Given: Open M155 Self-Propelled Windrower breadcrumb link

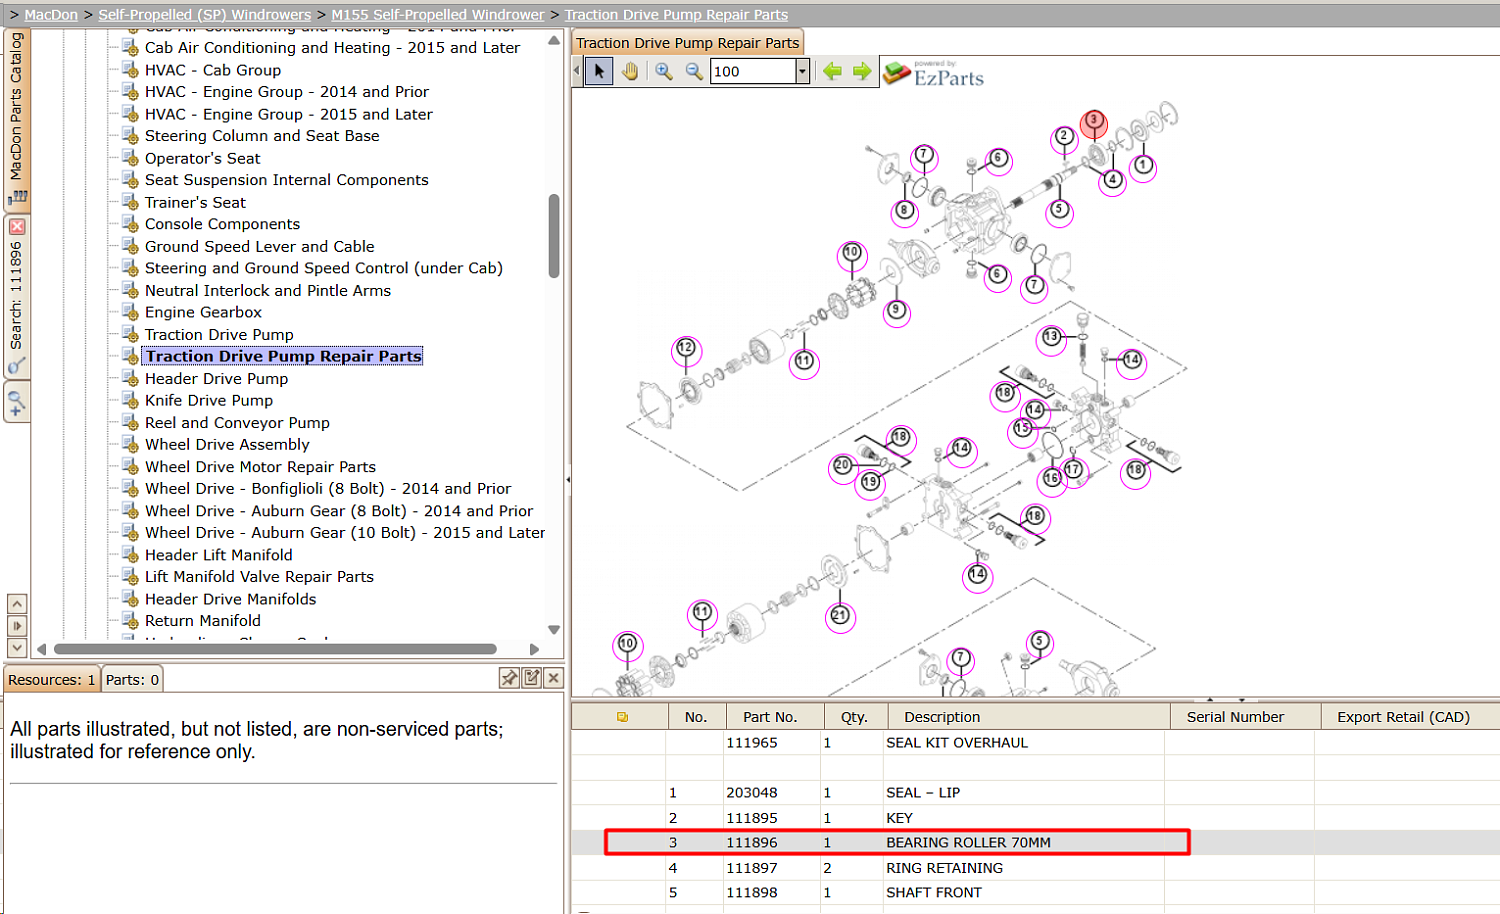Looking at the screenshot, I should click(438, 15).
